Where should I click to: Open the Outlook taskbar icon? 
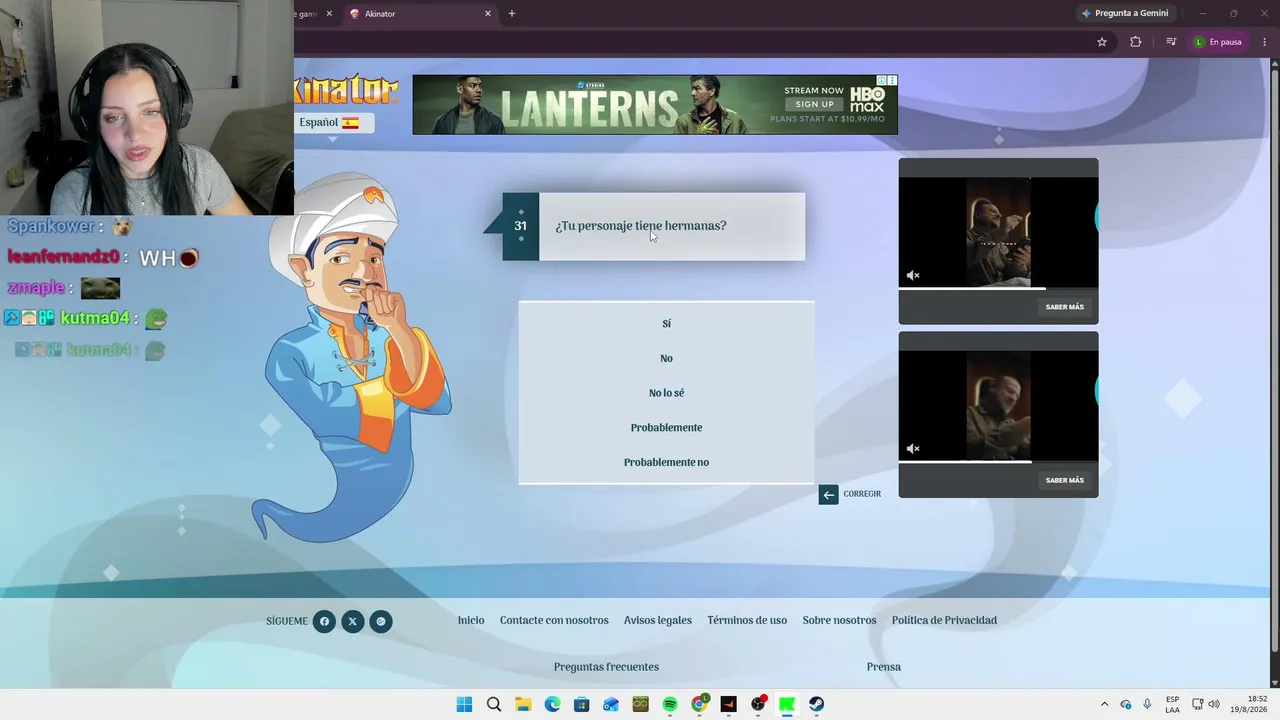click(x=611, y=704)
